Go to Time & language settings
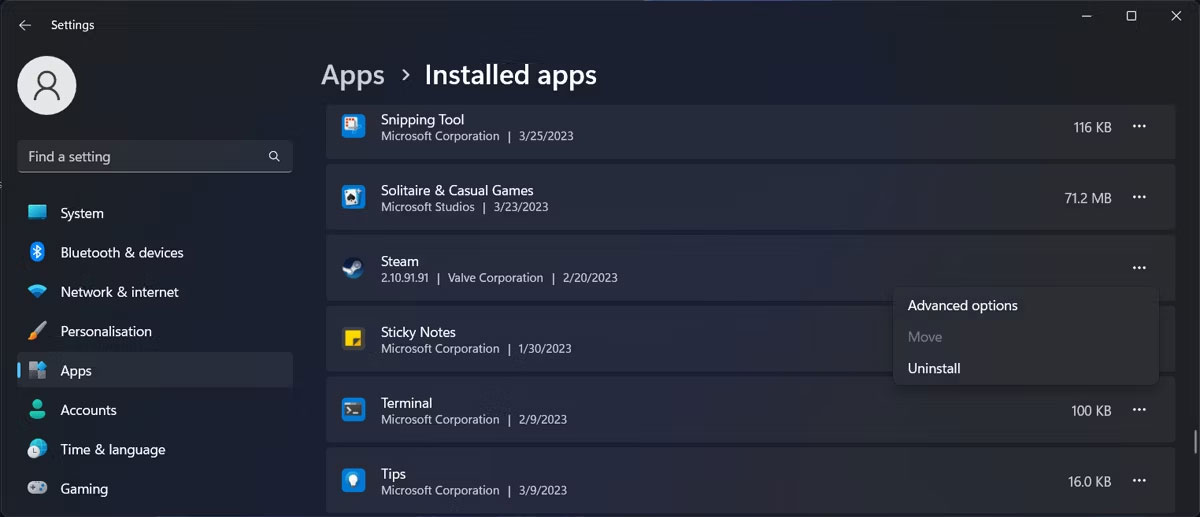The image size is (1200, 517). coord(155,449)
